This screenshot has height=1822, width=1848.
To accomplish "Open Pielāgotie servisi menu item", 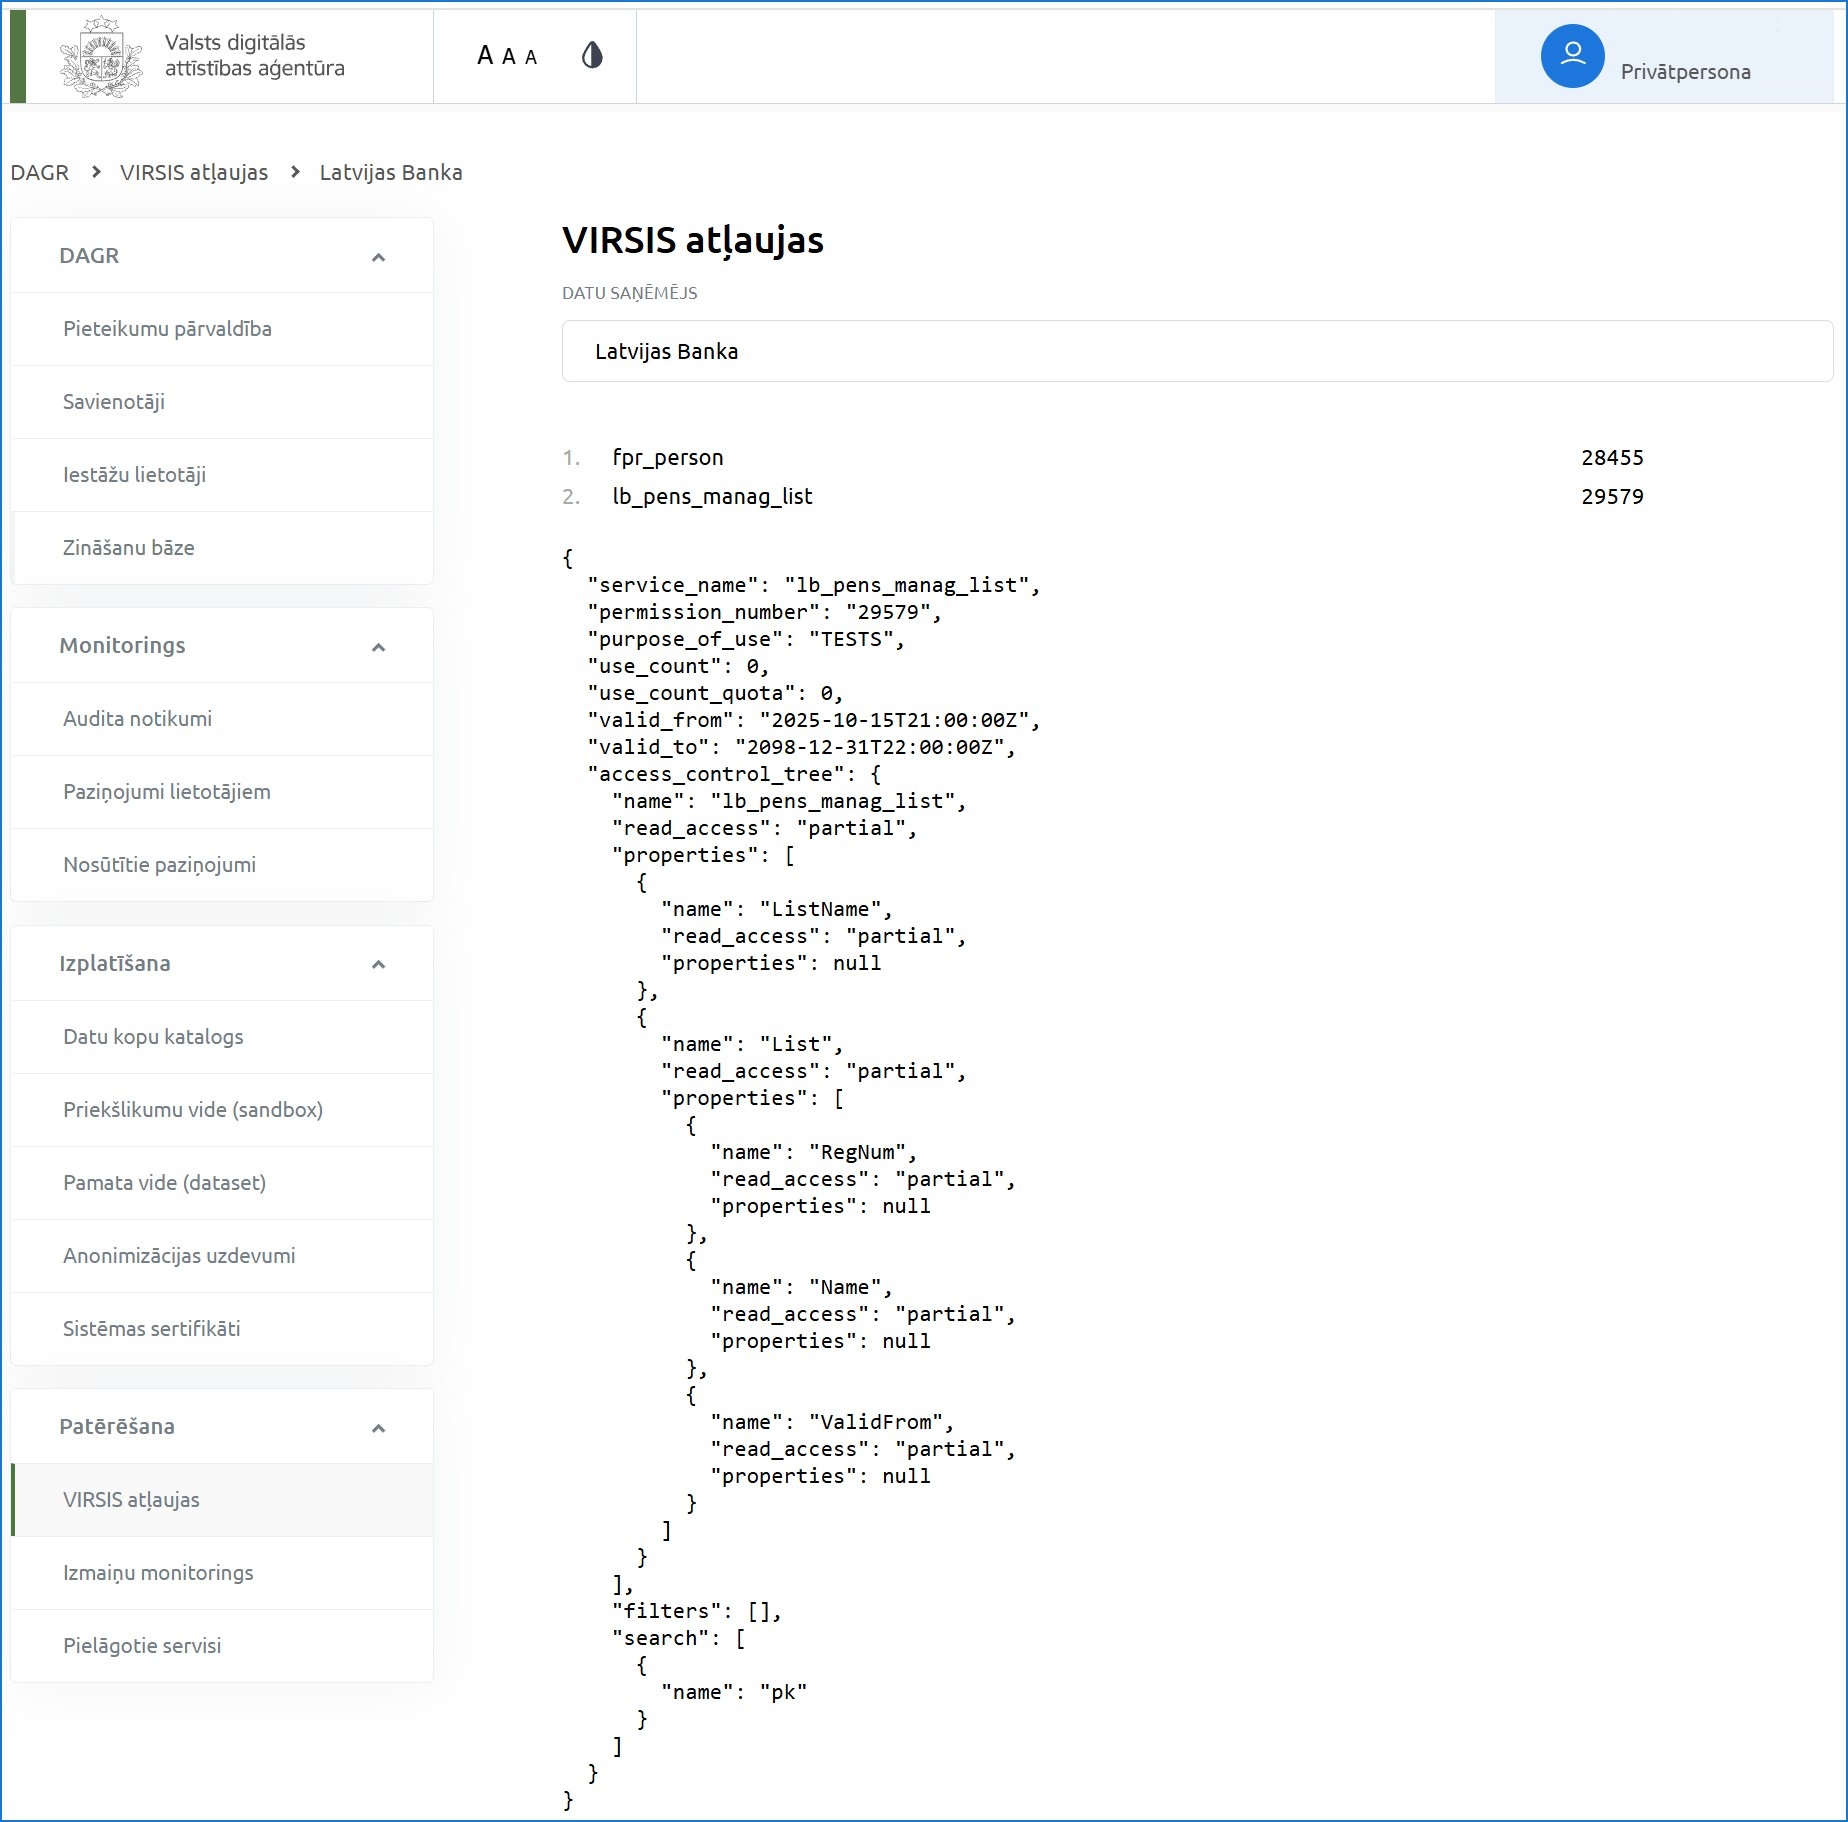I will coord(222,1646).
